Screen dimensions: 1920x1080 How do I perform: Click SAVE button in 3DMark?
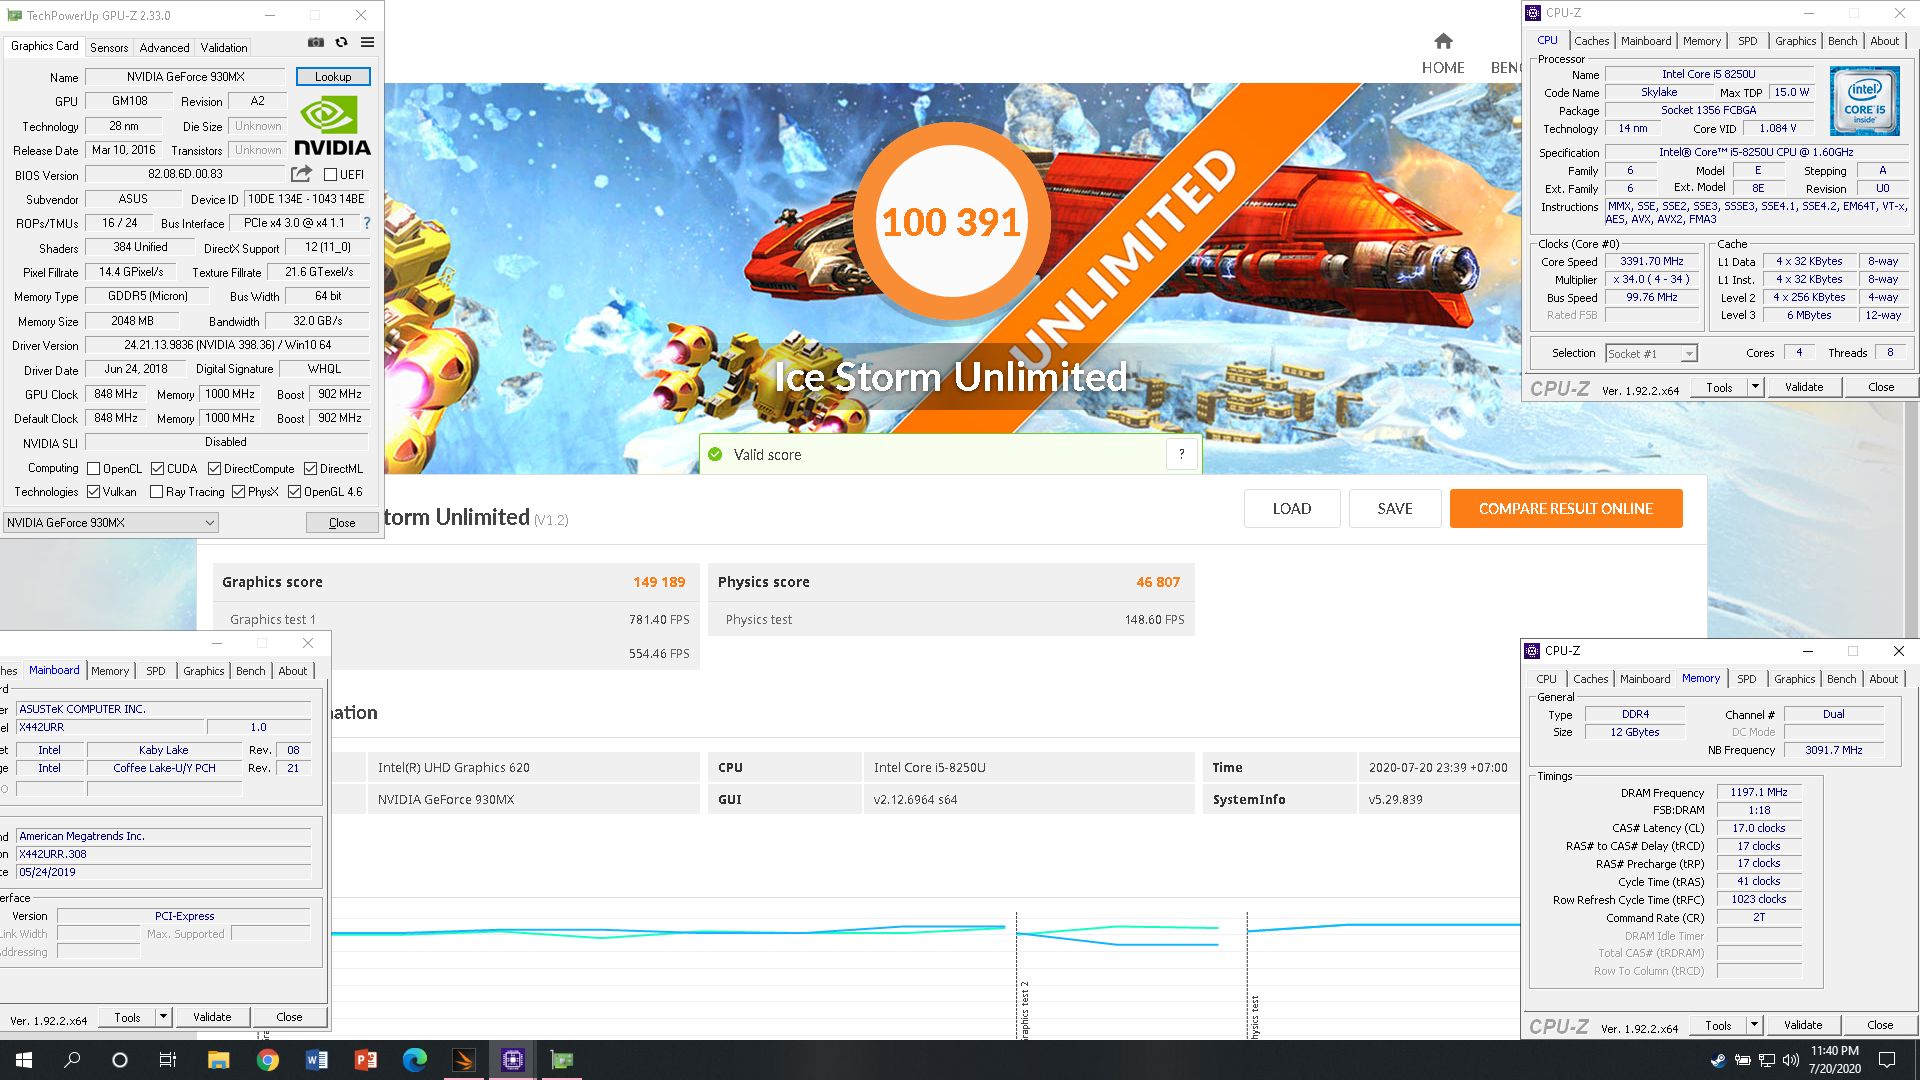(x=1395, y=508)
